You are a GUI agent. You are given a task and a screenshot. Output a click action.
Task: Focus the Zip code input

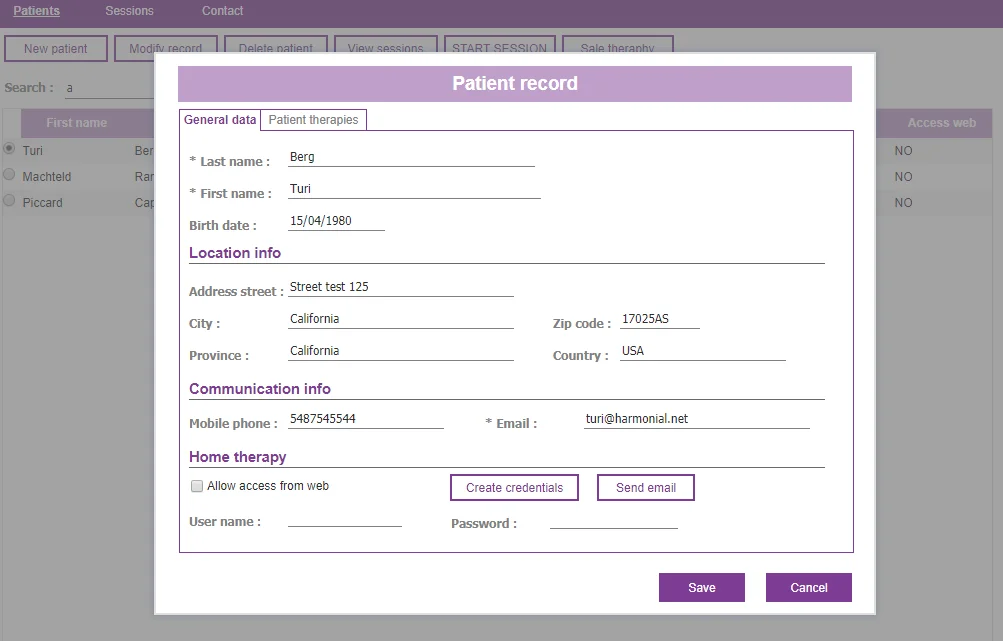coord(659,320)
